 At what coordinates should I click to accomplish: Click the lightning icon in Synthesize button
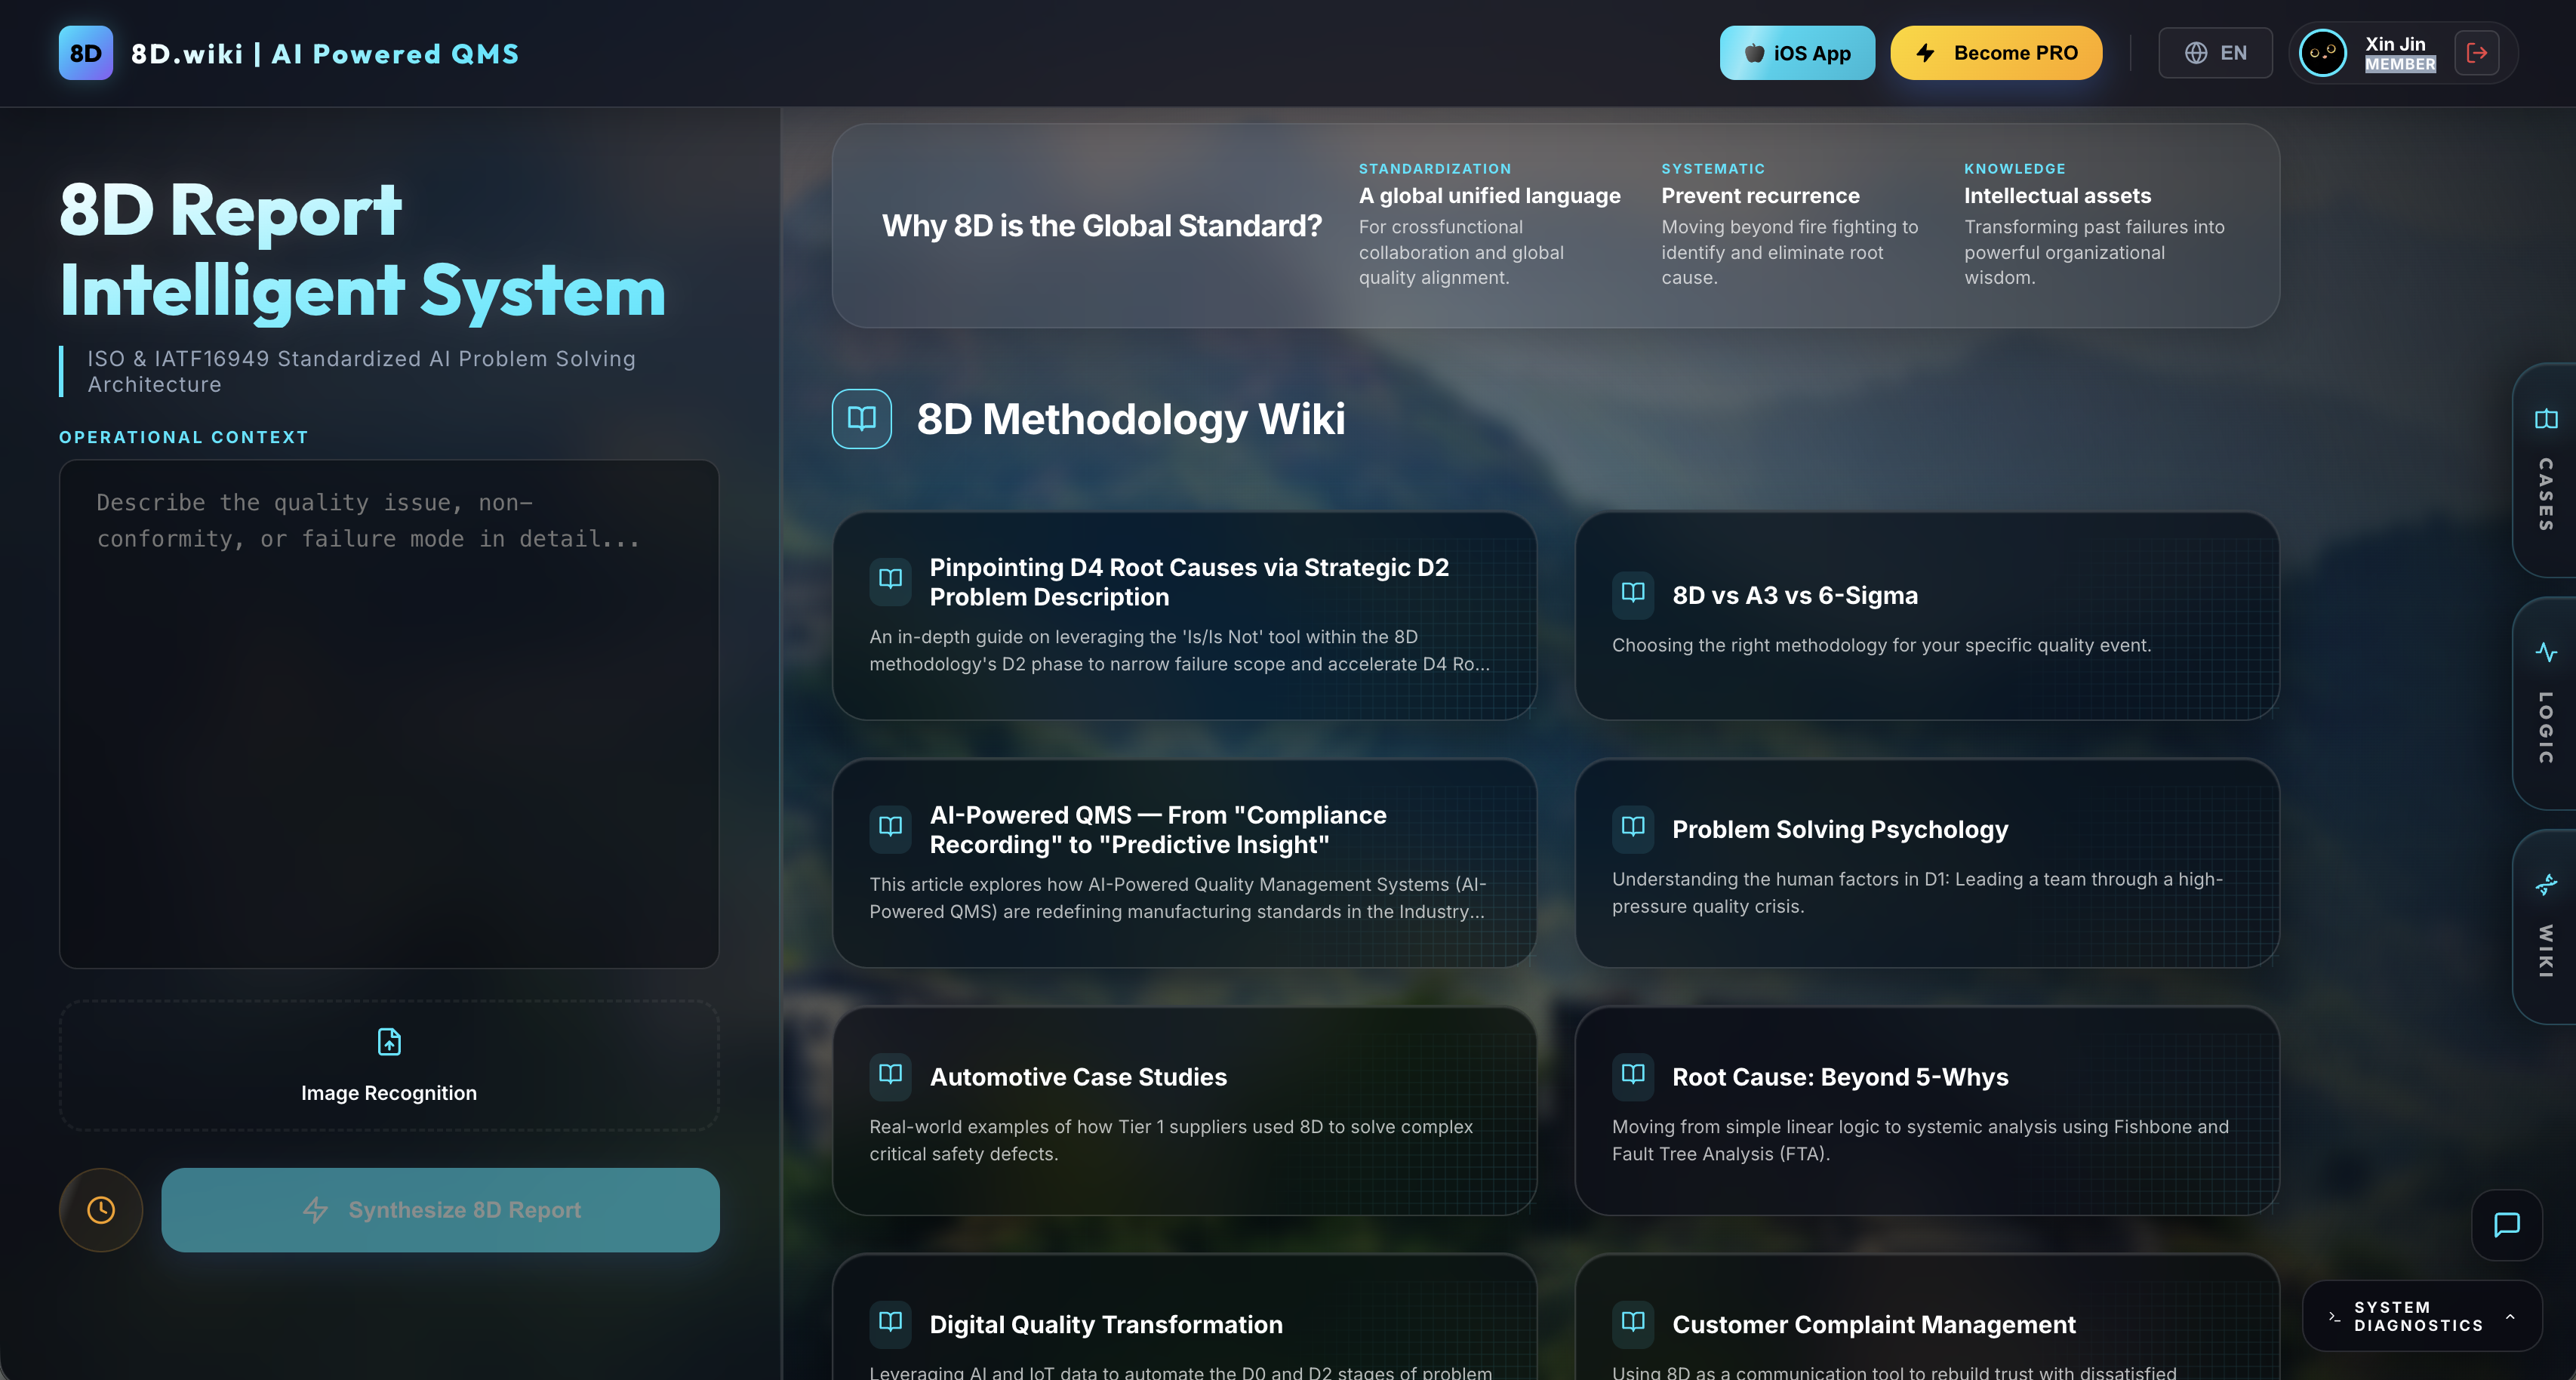(x=315, y=1210)
